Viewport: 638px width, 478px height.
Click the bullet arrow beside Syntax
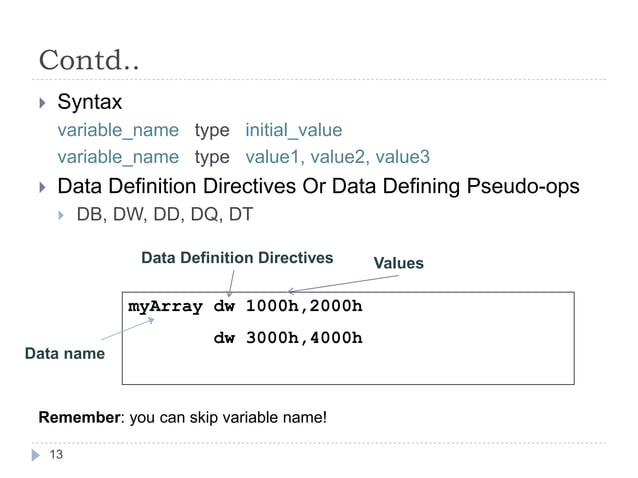40,104
